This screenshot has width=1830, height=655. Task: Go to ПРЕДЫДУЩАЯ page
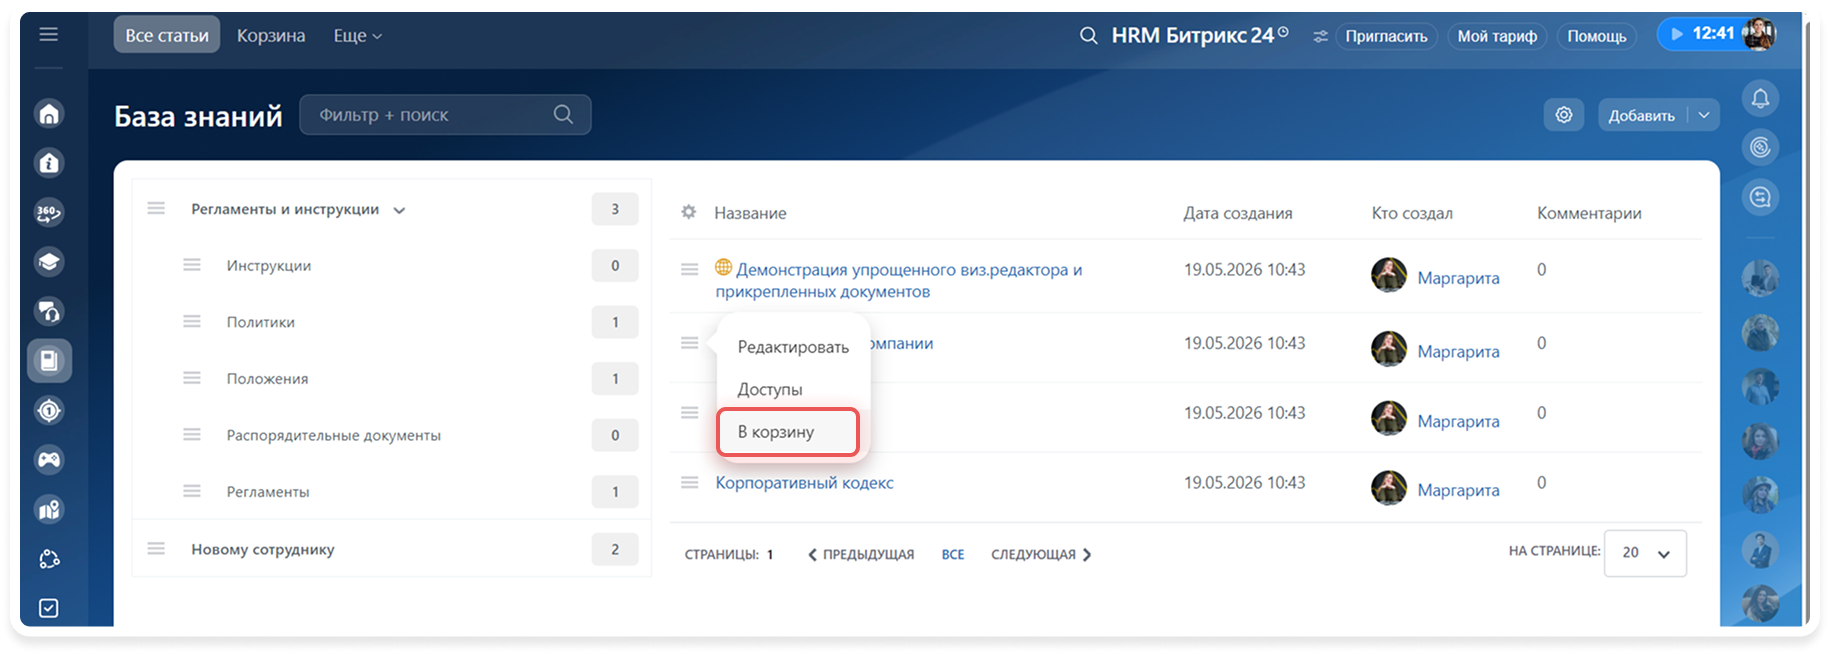tap(861, 554)
